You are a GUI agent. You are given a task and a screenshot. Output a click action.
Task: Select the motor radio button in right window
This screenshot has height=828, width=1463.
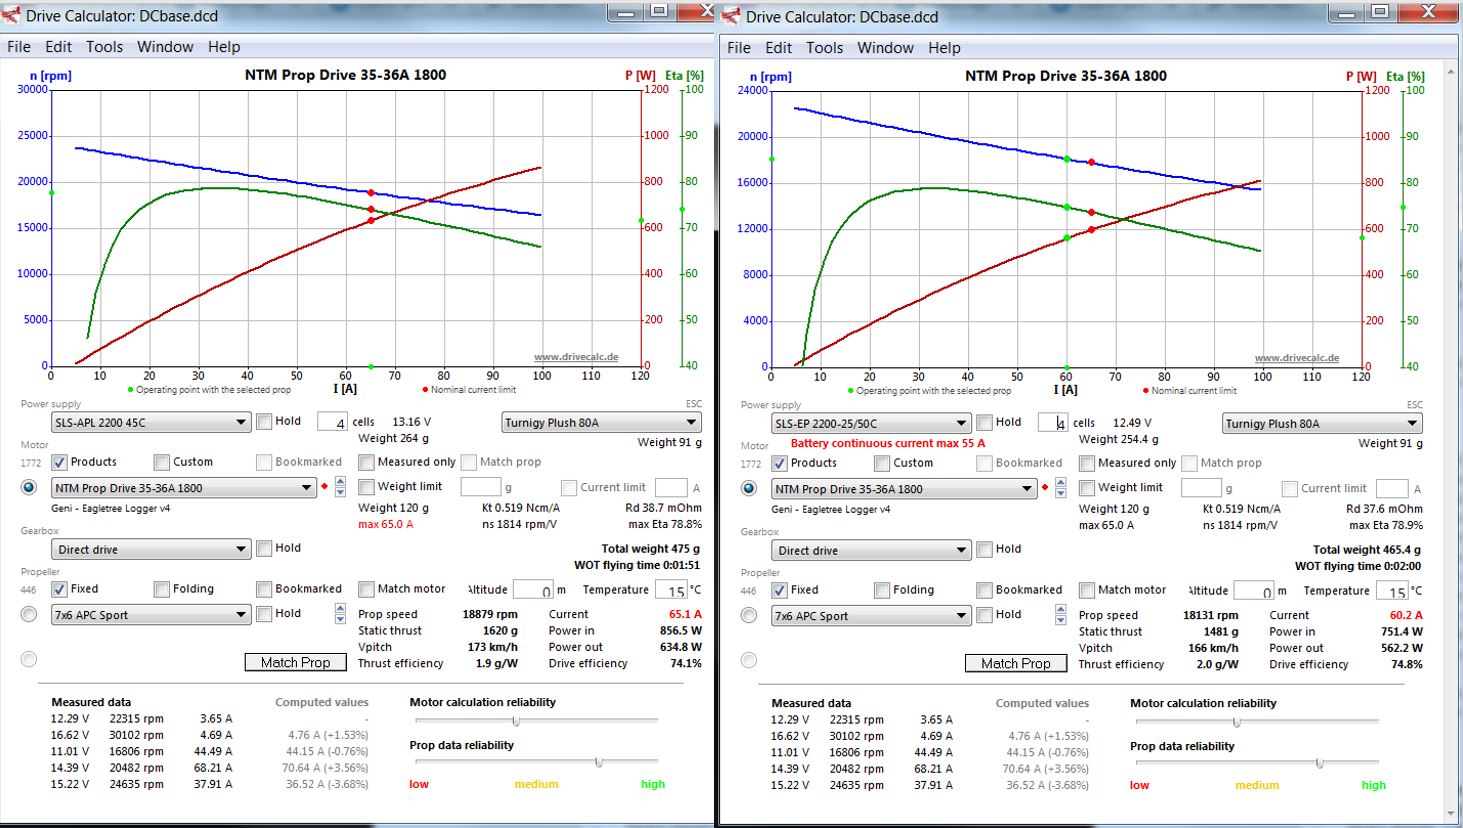[749, 488]
